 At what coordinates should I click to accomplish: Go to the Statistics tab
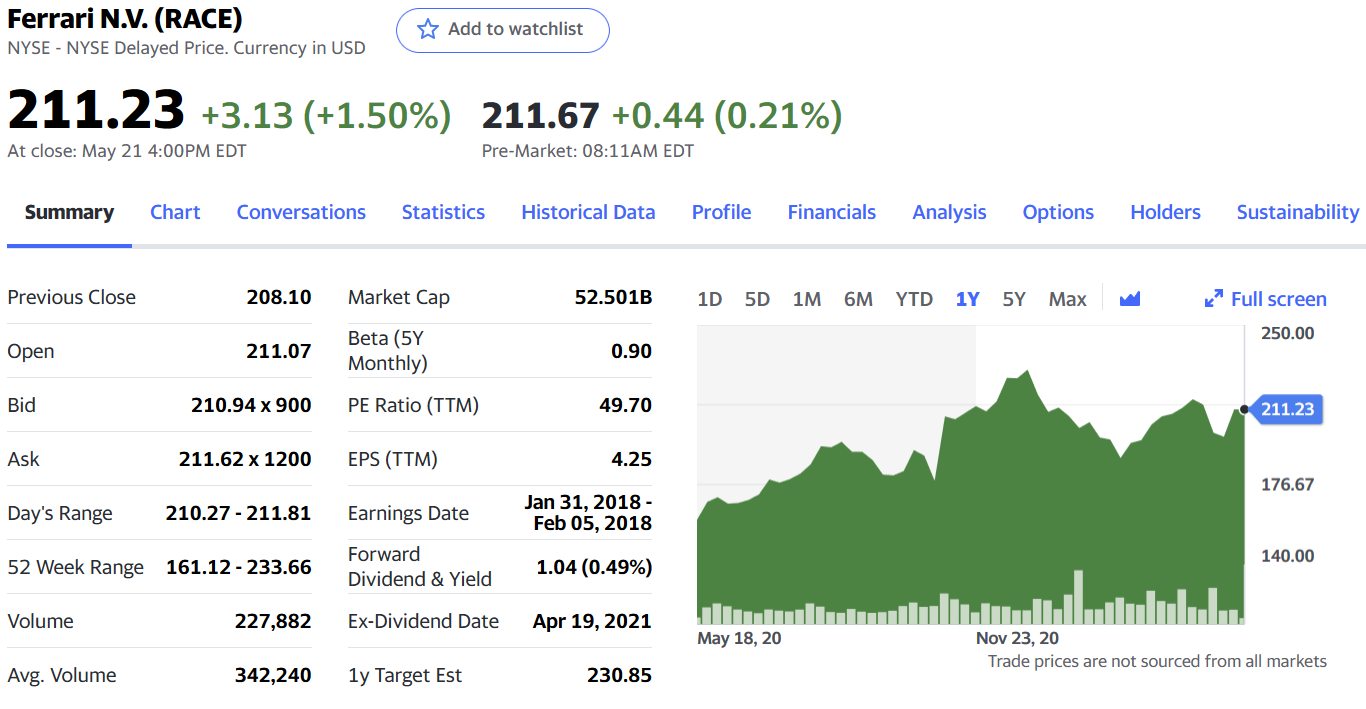(443, 212)
